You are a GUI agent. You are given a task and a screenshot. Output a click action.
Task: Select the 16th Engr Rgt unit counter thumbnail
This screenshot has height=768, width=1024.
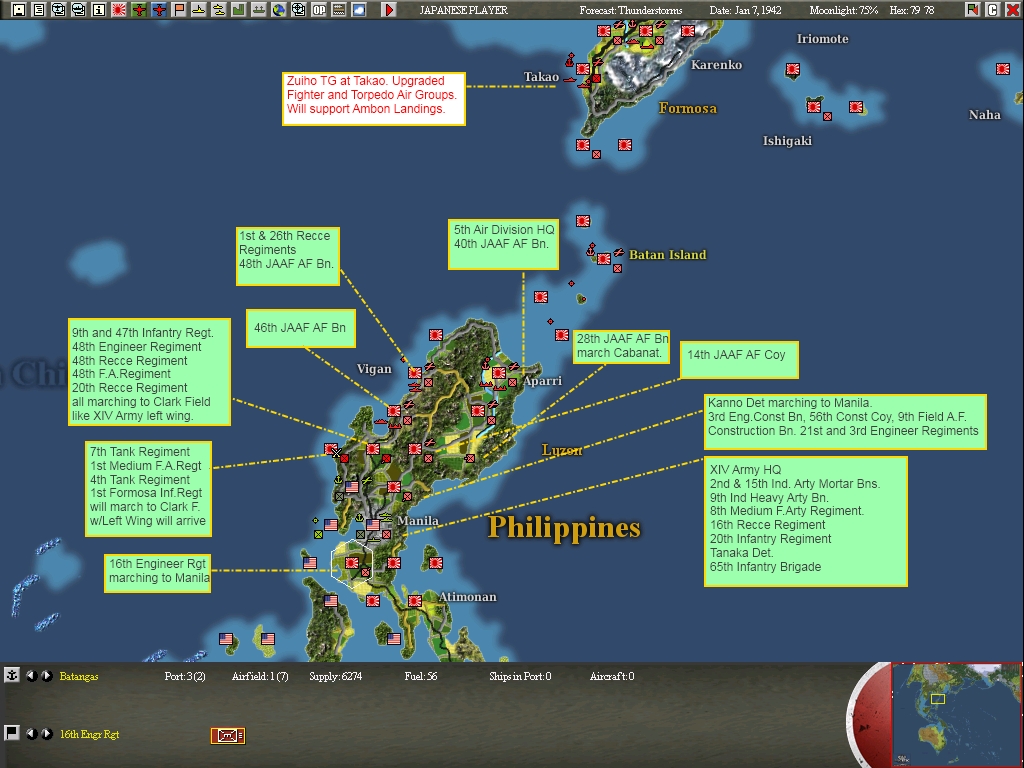228,736
